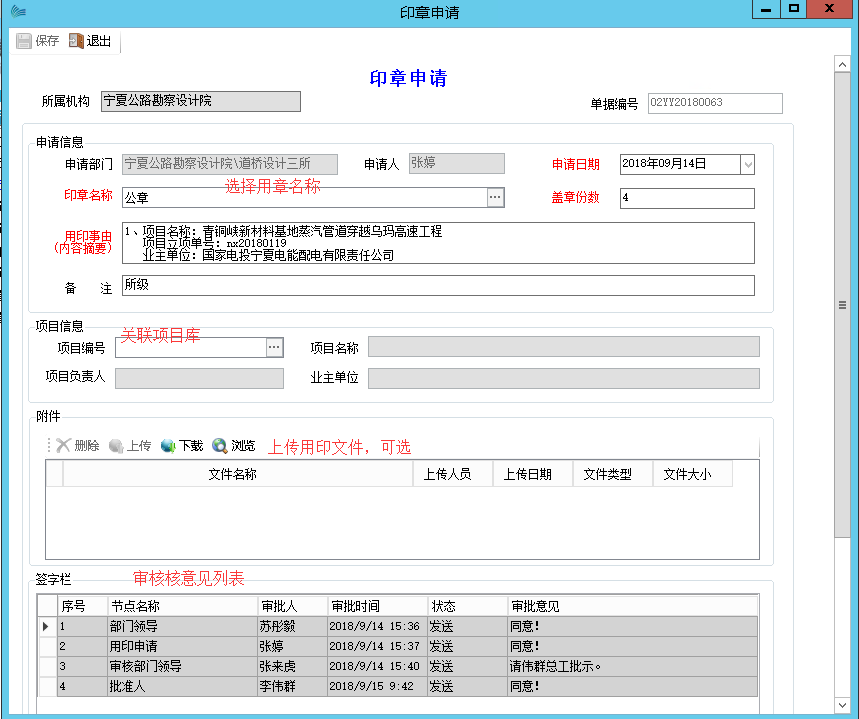Click the 保存 save toolbar icon

point(24,41)
